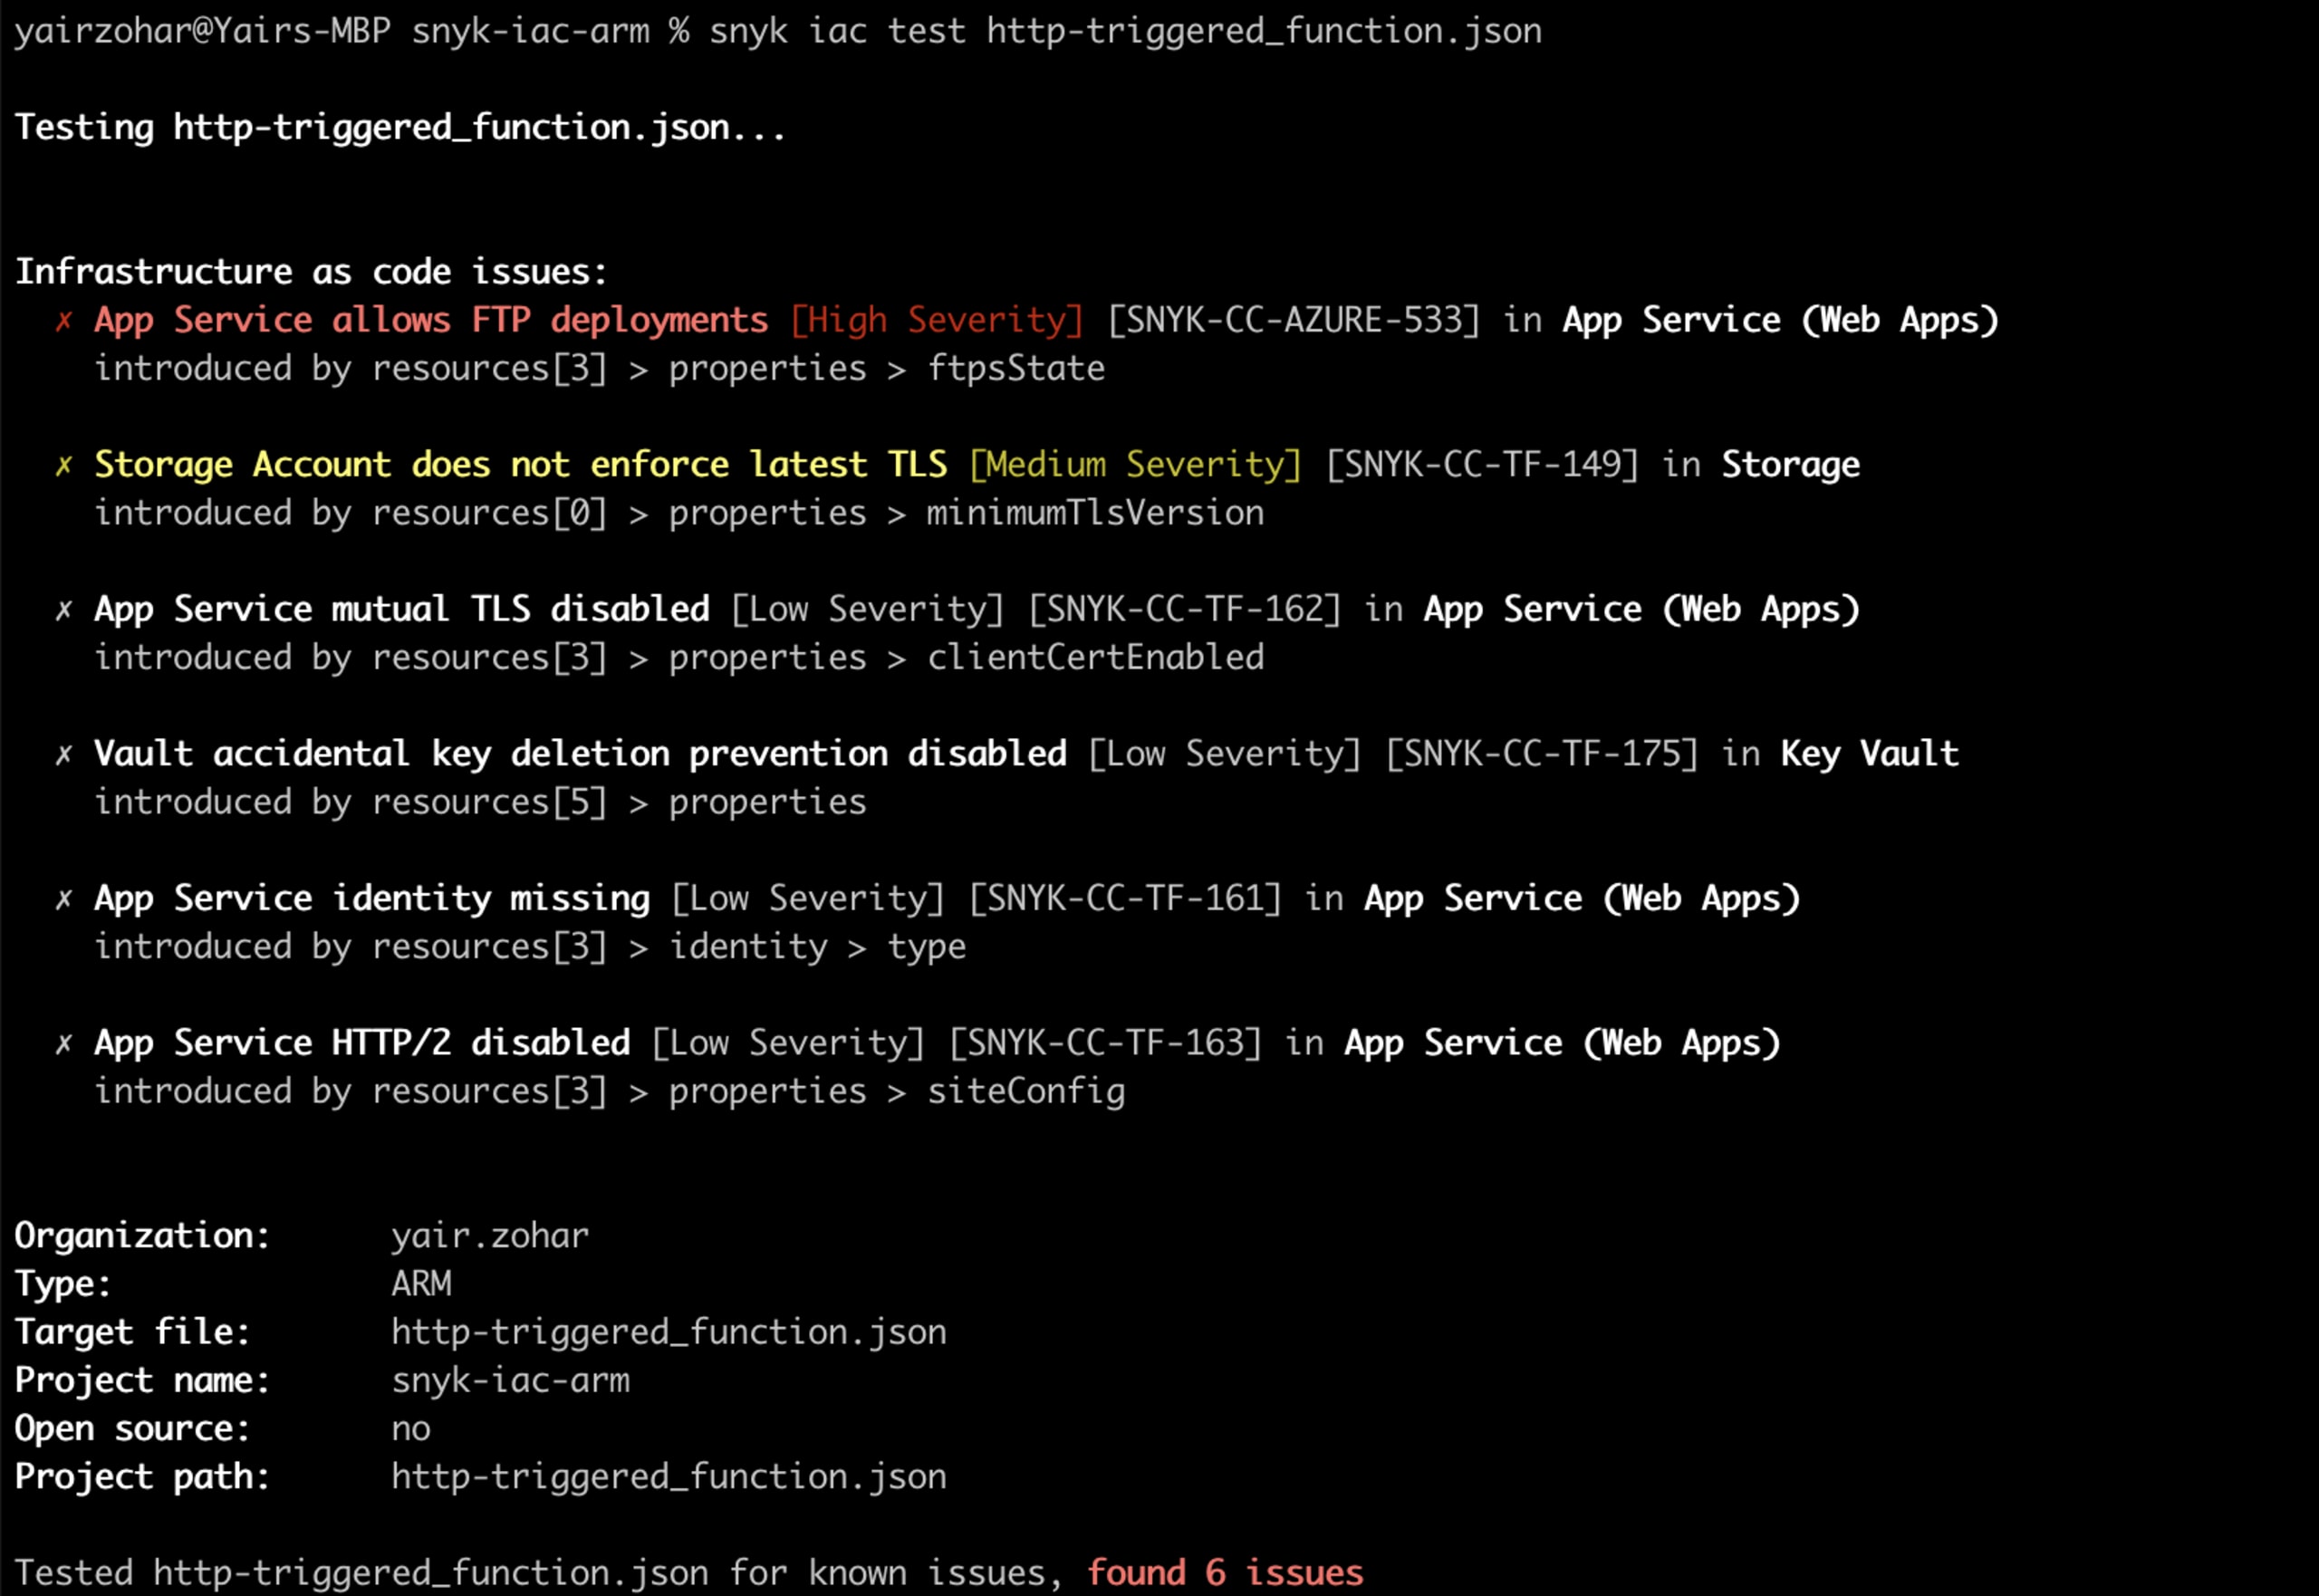Click the X beside identity missing issue

pyautogui.click(x=64, y=899)
